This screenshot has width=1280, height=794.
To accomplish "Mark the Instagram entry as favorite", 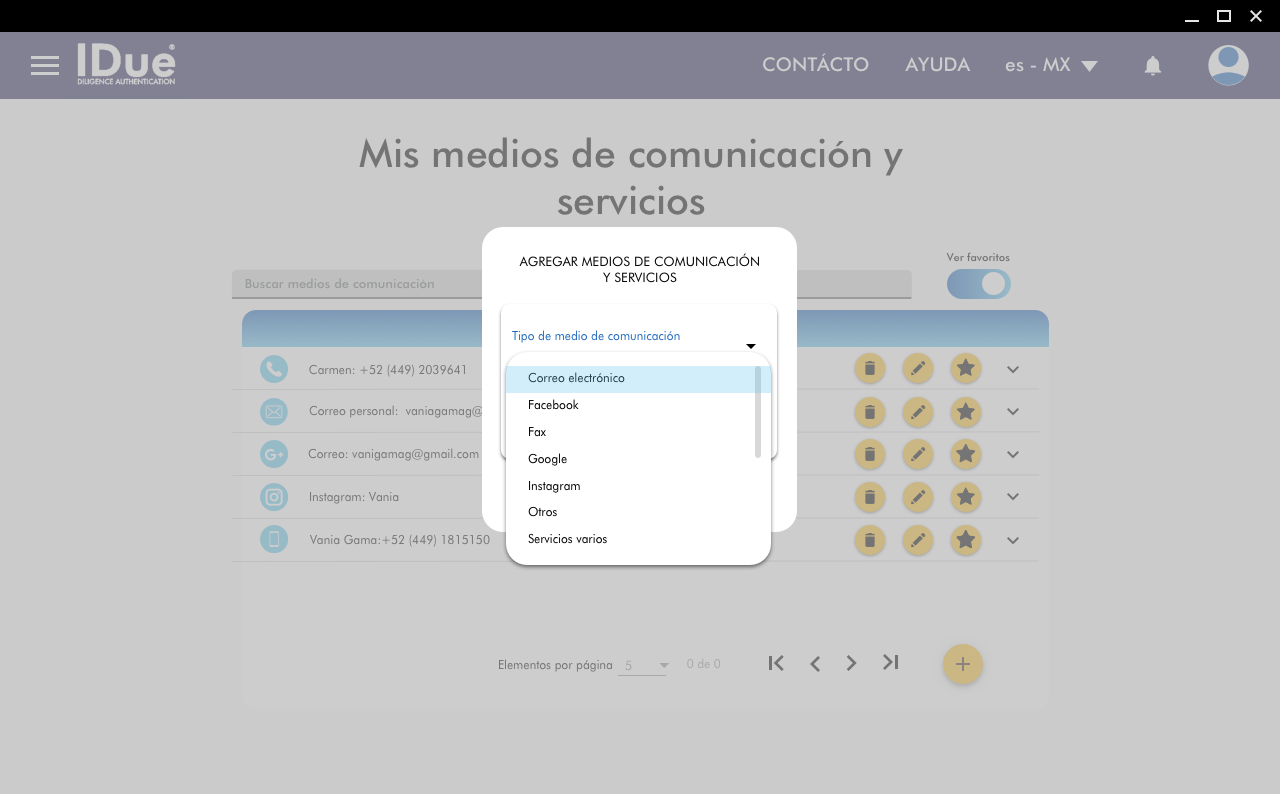I will pos(965,497).
